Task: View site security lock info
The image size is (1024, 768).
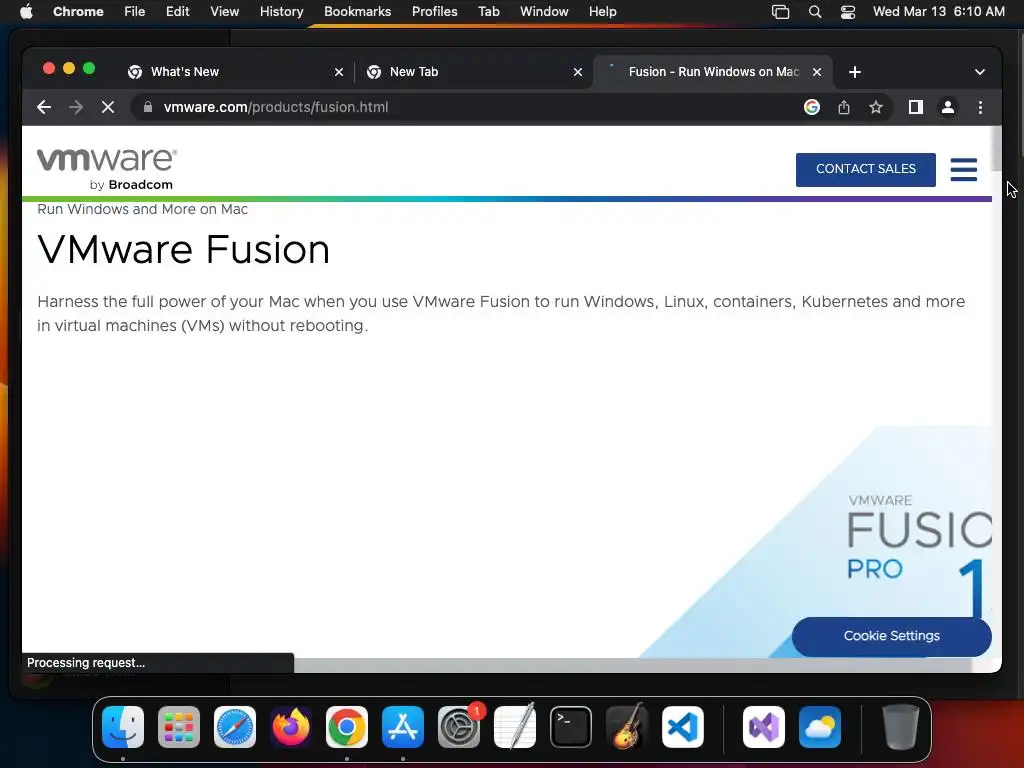Action: click(148, 107)
